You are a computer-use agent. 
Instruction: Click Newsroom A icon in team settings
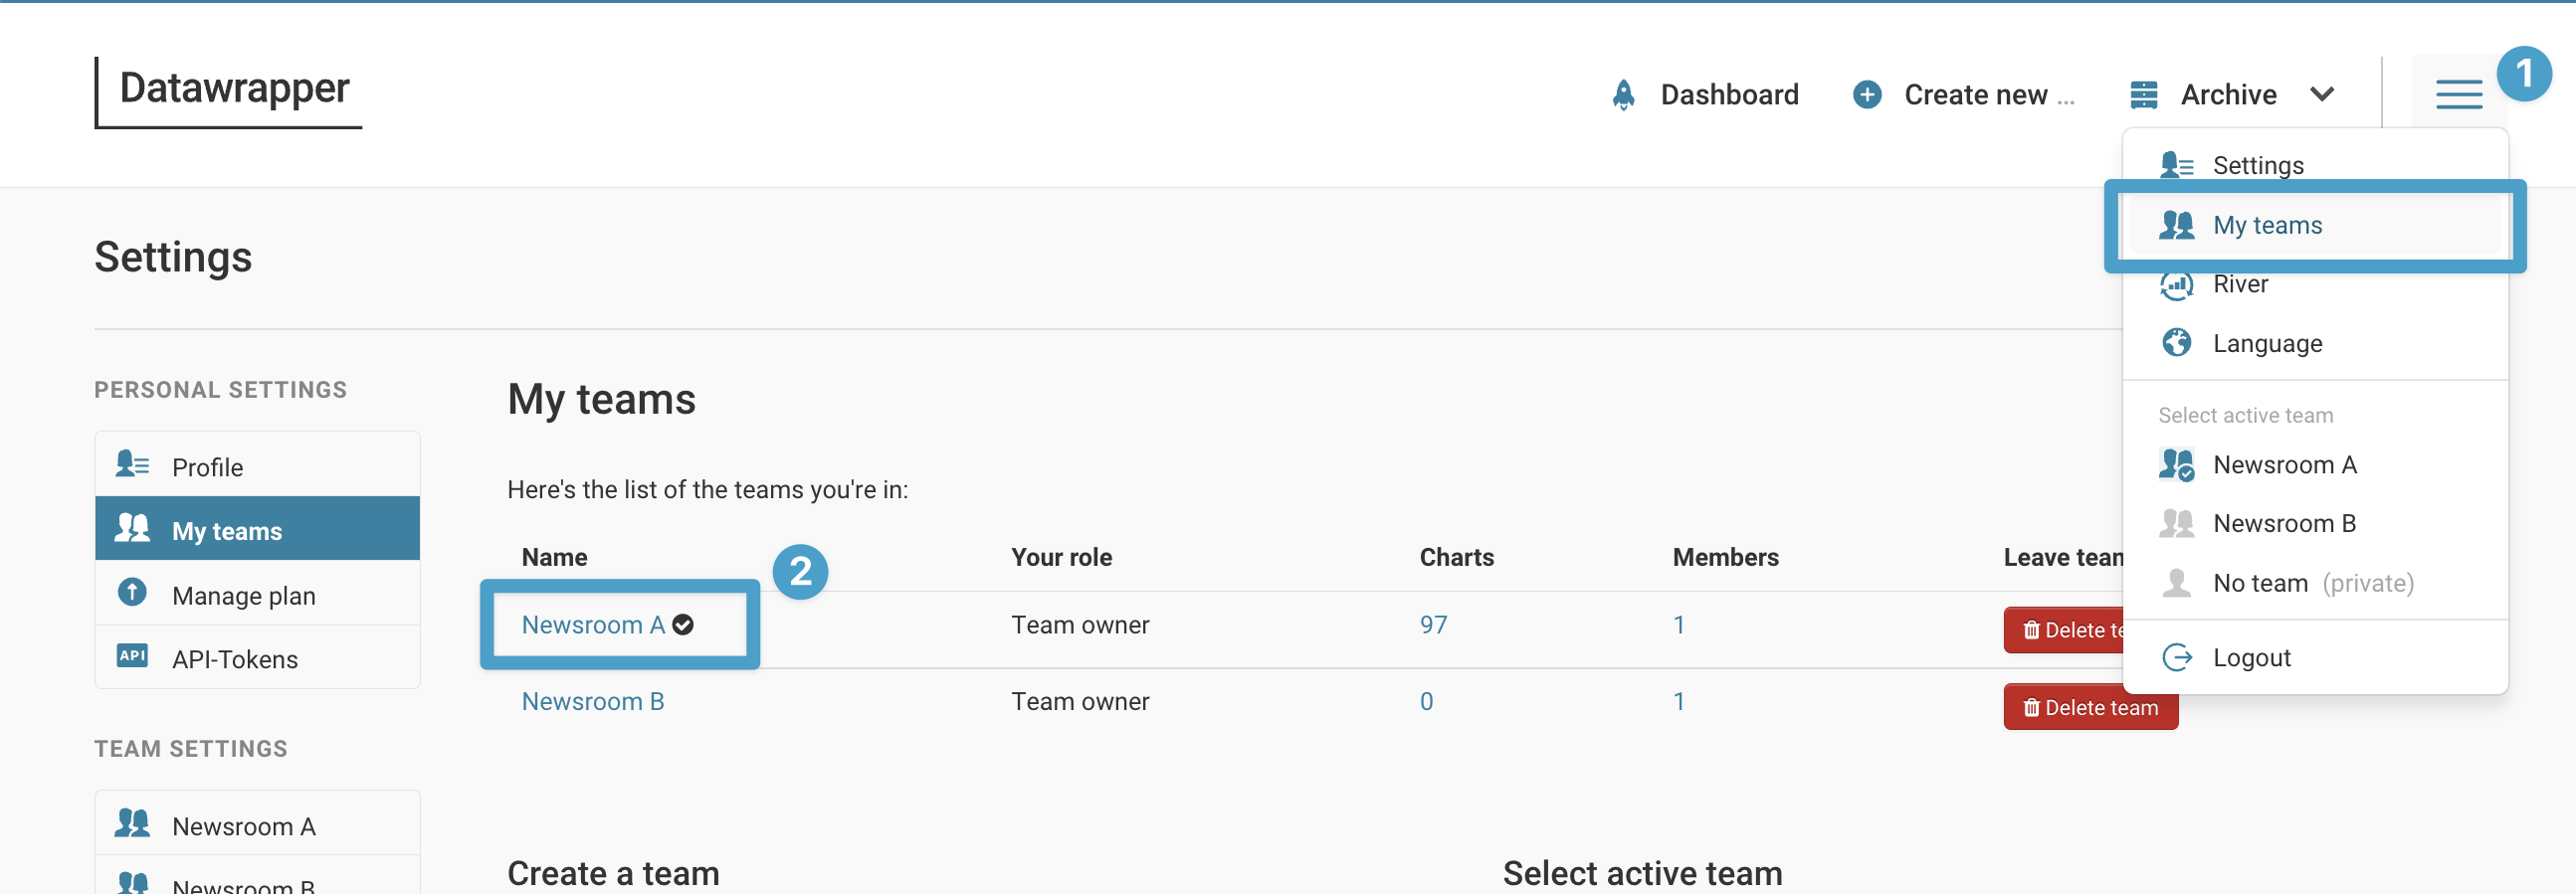click(x=132, y=823)
